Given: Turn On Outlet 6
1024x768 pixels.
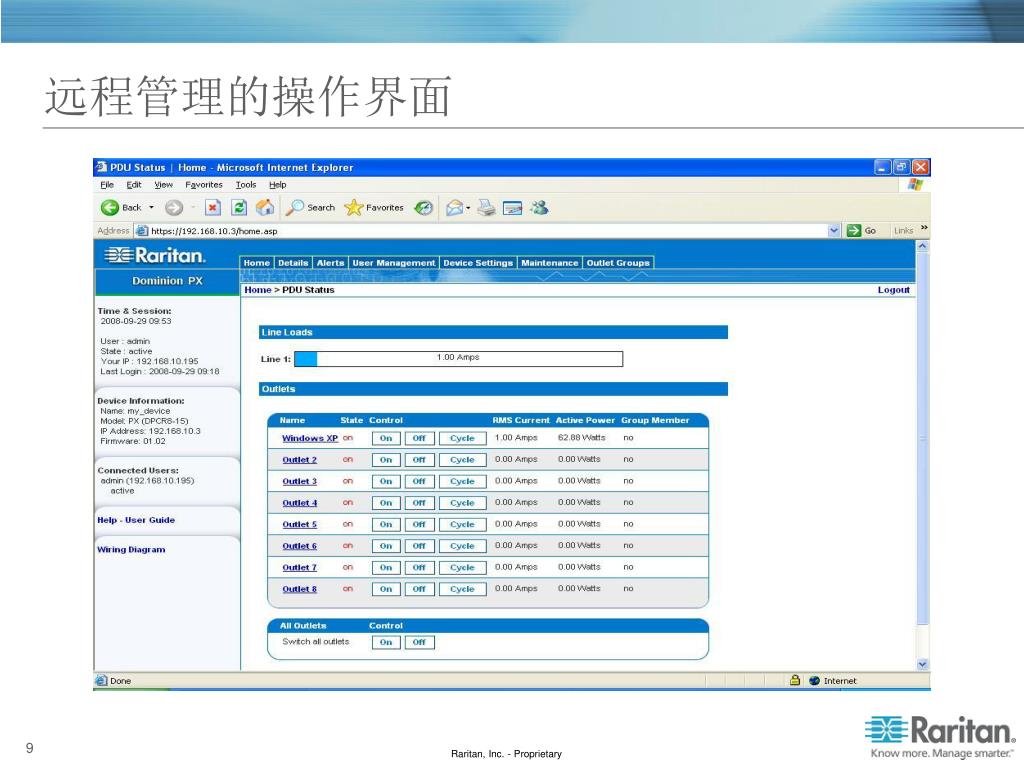Looking at the screenshot, I should pyautogui.click(x=386, y=546).
